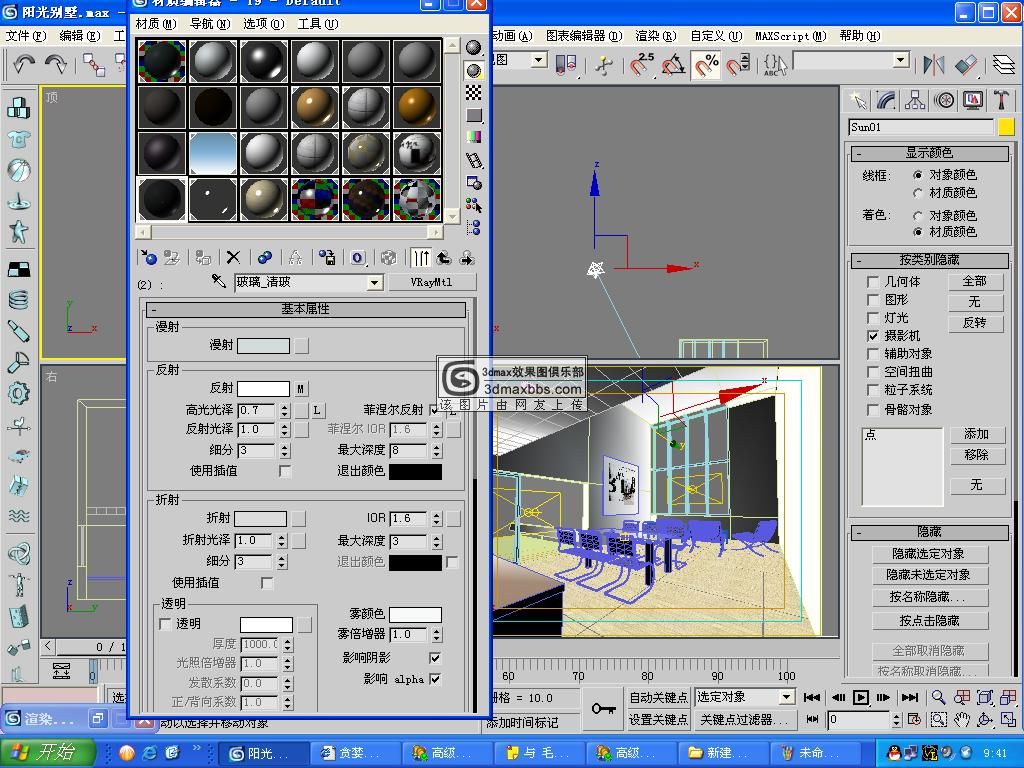Open 渲染(R) main menu
Screen dimensions: 1024x768
[656, 36]
